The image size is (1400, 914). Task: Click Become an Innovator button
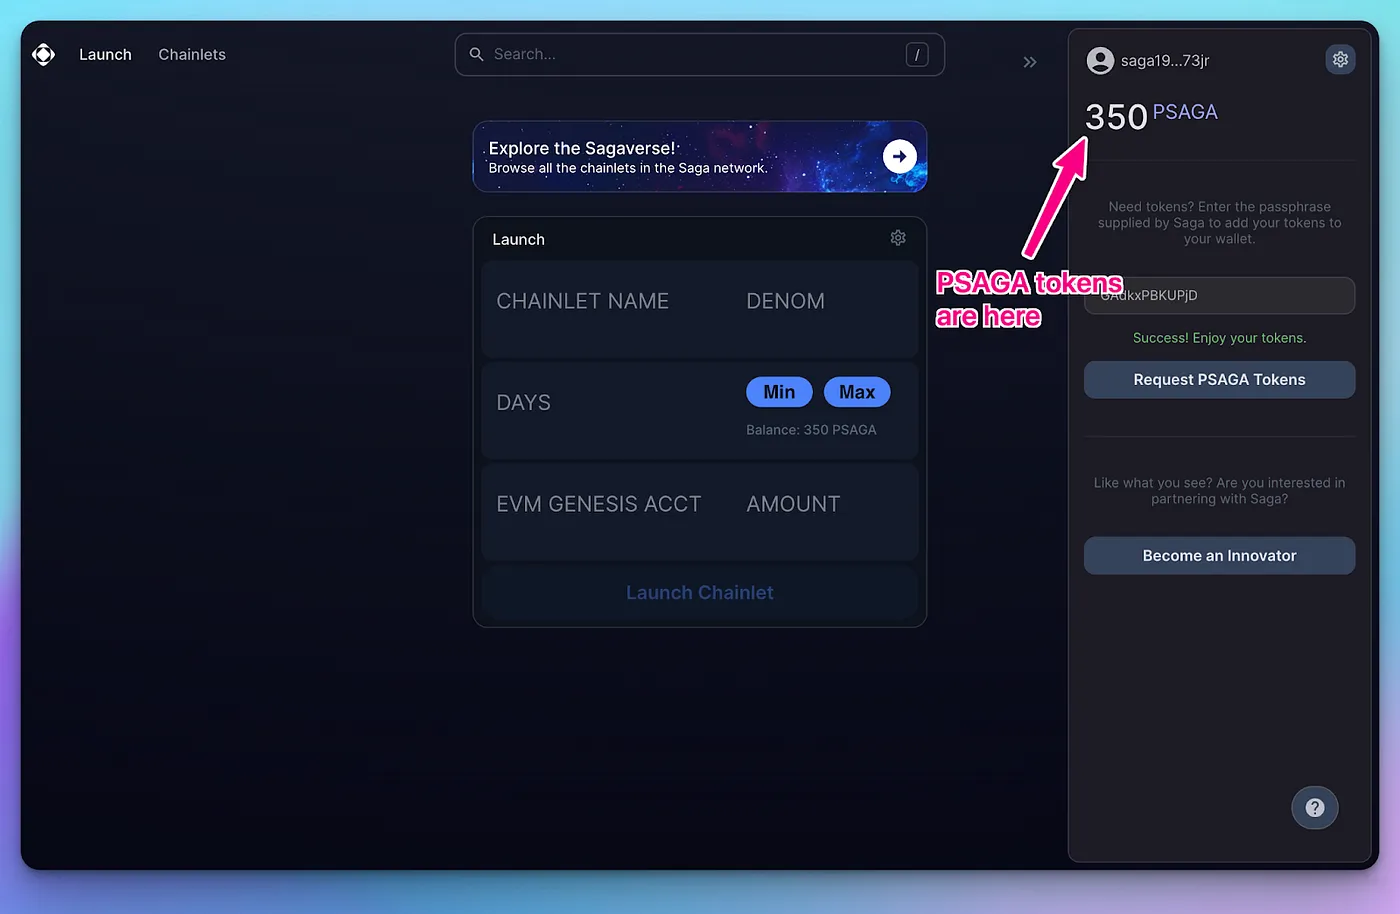click(x=1219, y=556)
